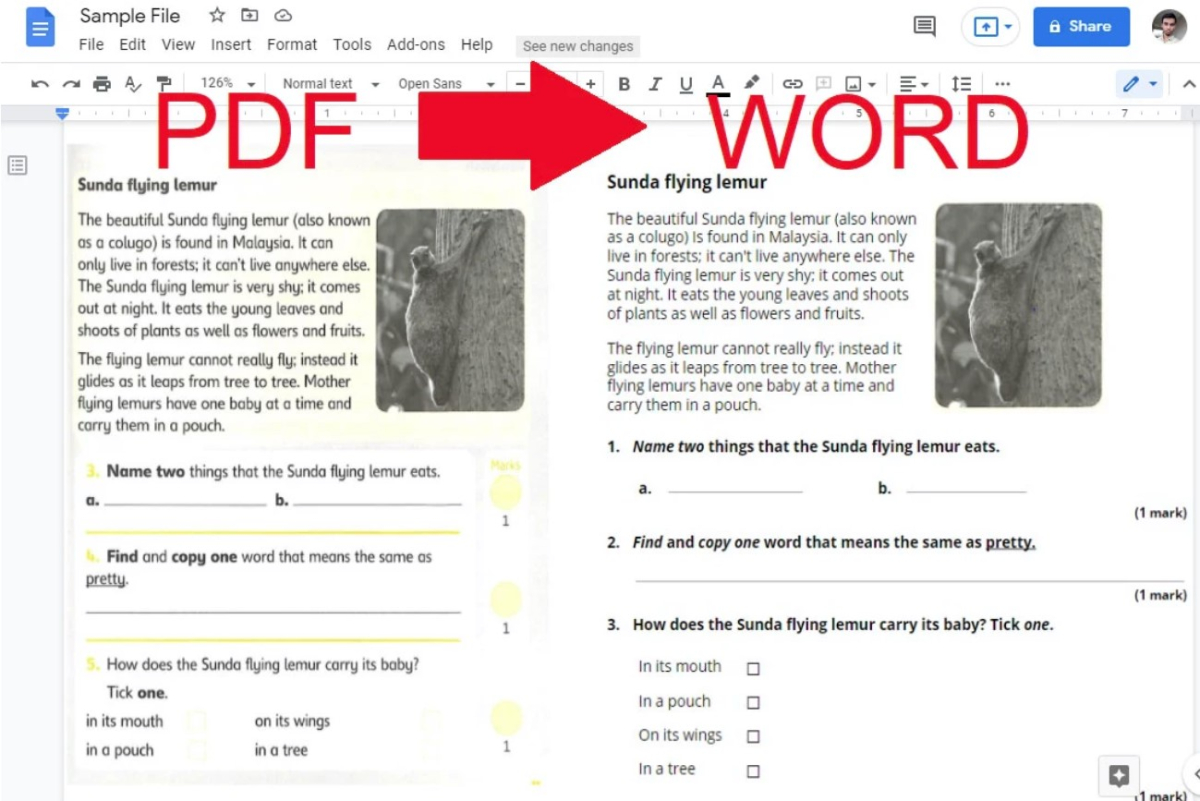1200x801 pixels.
Task: Open the Normal text style dropdown
Action: 330,84
